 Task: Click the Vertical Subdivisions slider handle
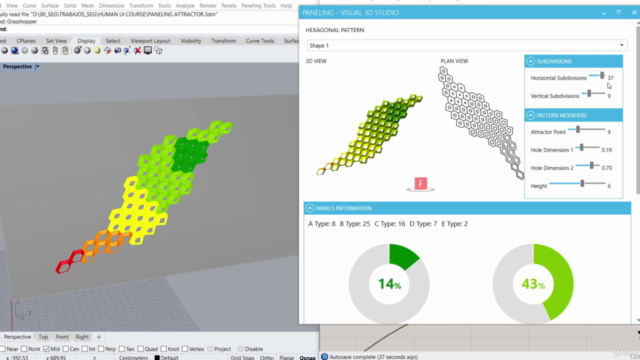(x=589, y=93)
